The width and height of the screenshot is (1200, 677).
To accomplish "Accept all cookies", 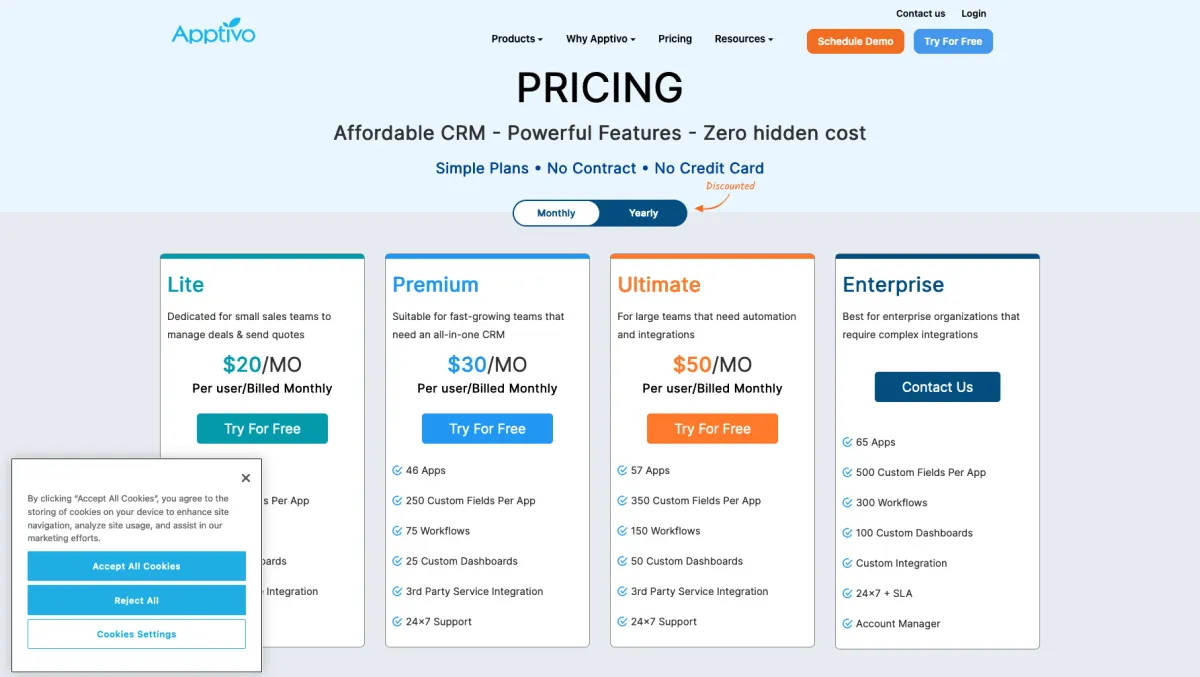I will (x=137, y=566).
